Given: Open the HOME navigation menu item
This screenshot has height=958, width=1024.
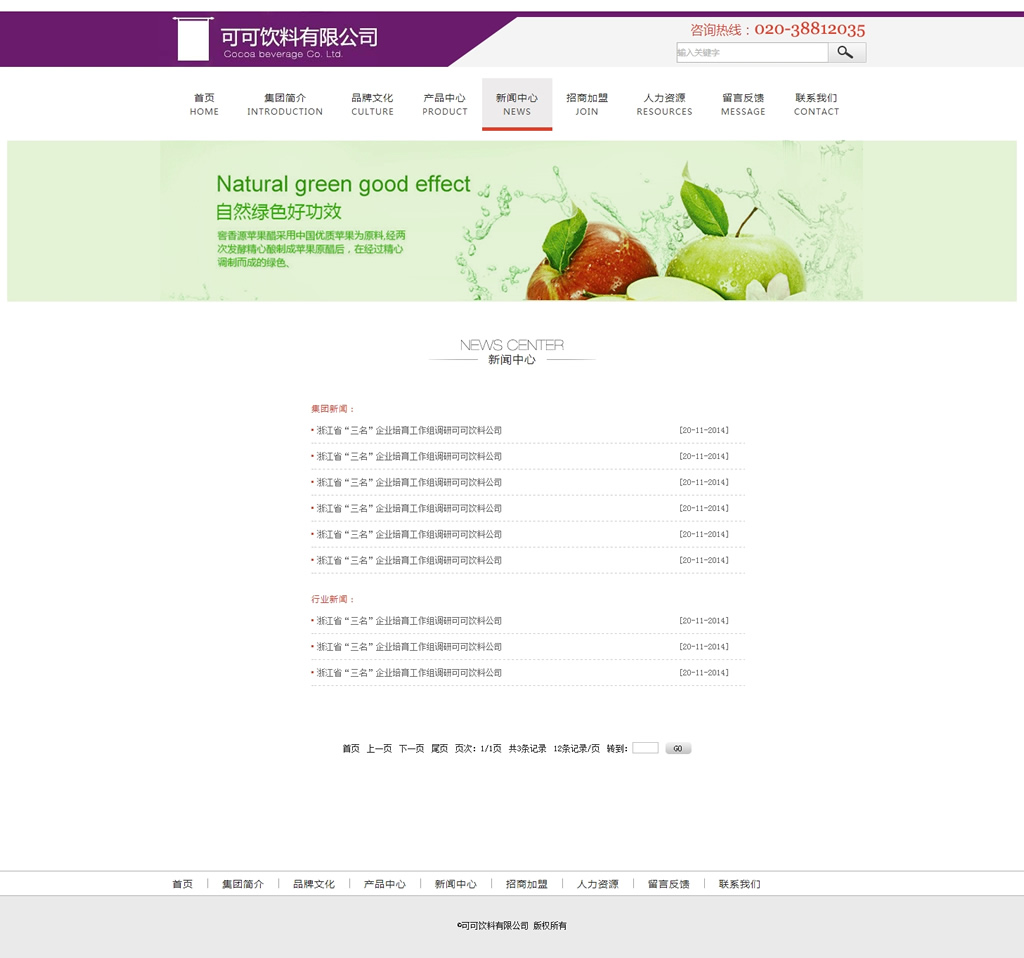Looking at the screenshot, I should pyautogui.click(x=204, y=104).
